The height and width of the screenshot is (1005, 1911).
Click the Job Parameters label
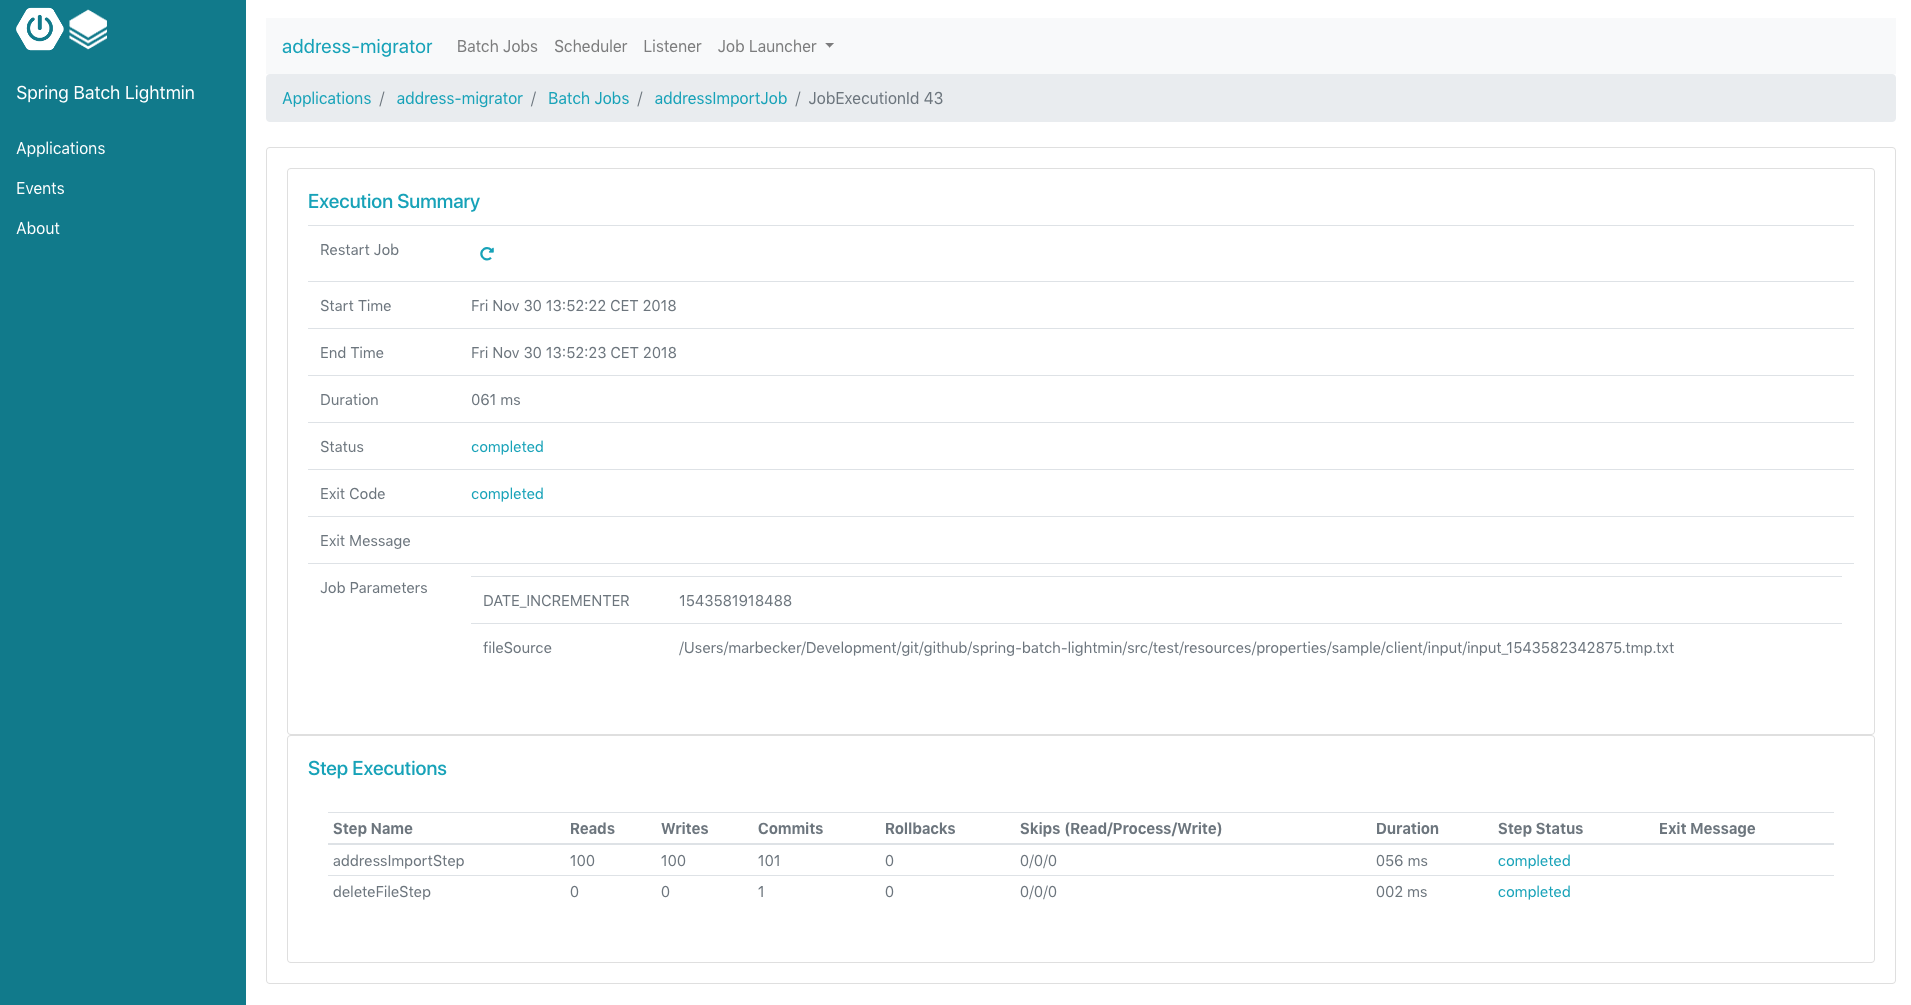(x=373, y=588)
